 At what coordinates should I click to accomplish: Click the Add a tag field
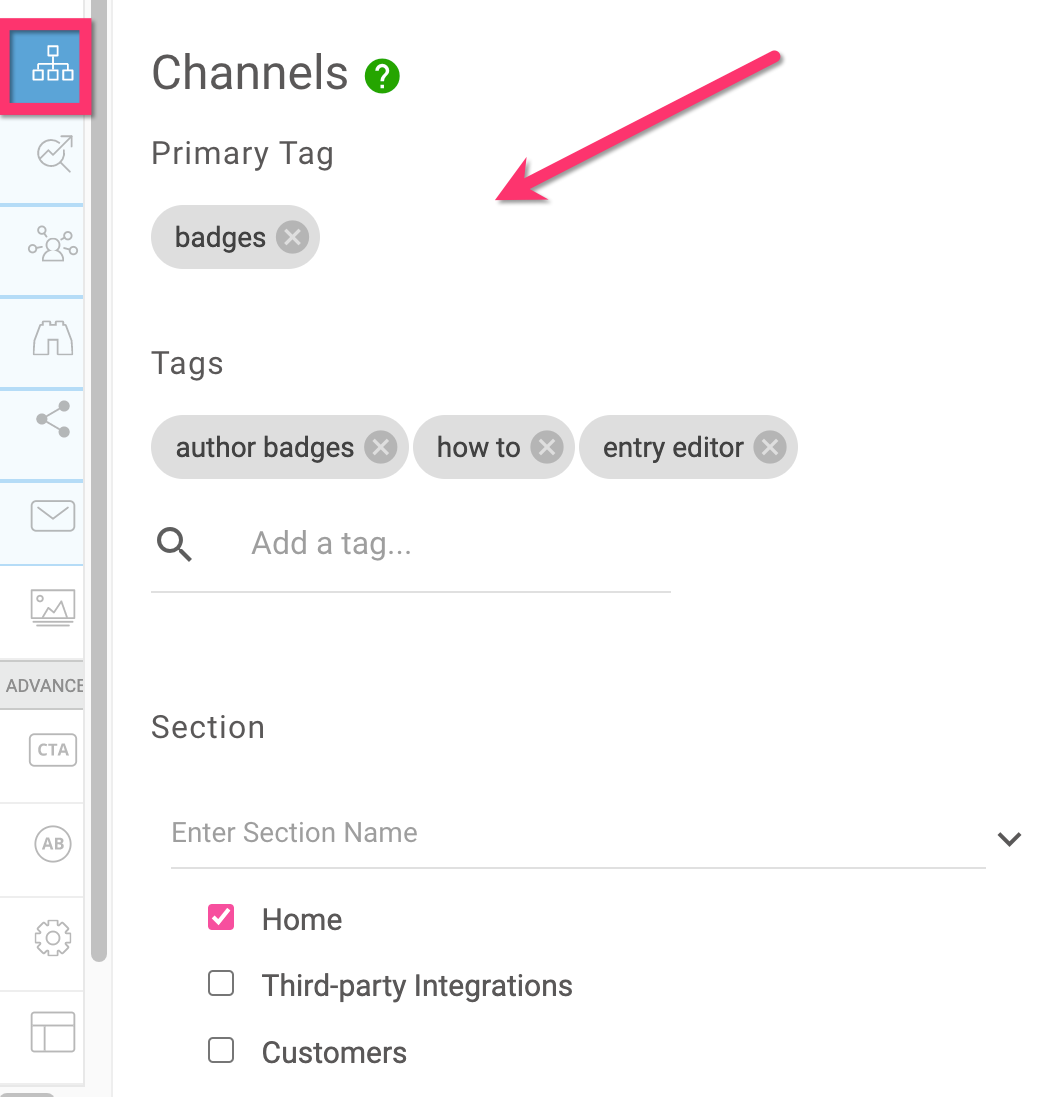440,544
